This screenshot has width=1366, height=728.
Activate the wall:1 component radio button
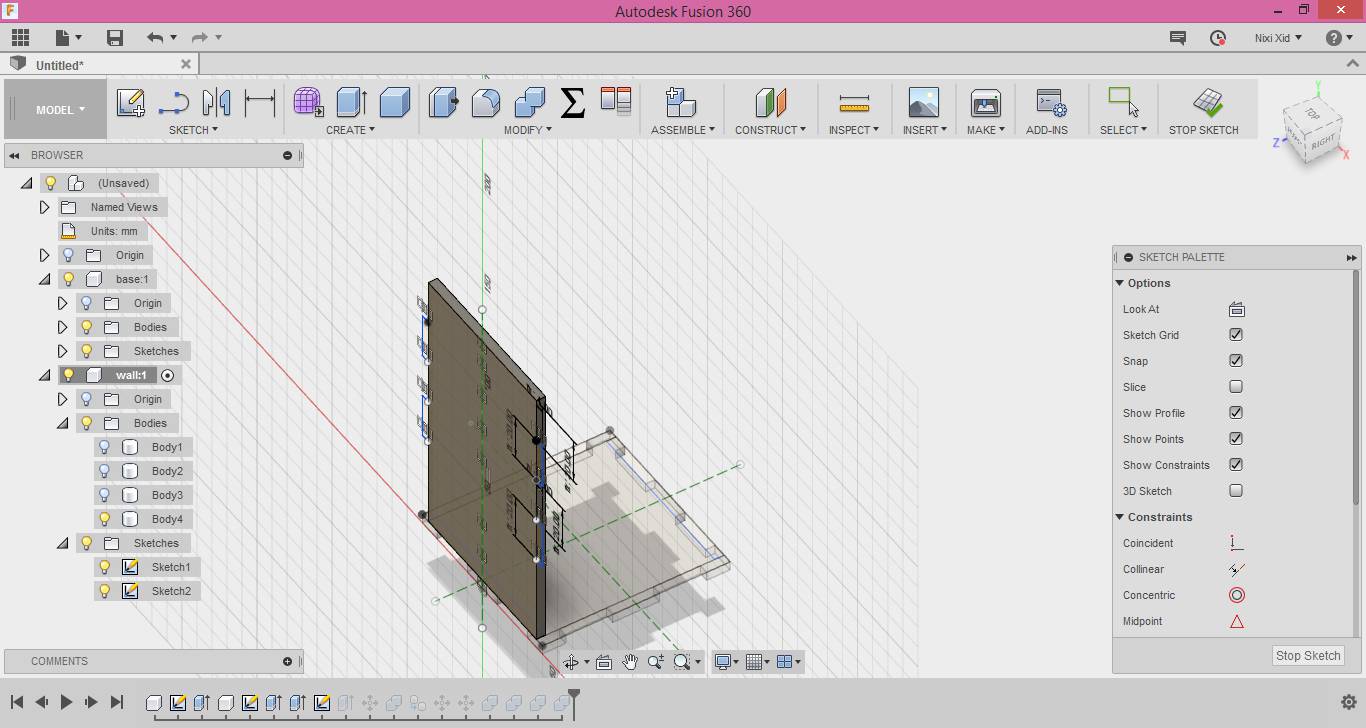pyautogui.click(x=168, y=375)
